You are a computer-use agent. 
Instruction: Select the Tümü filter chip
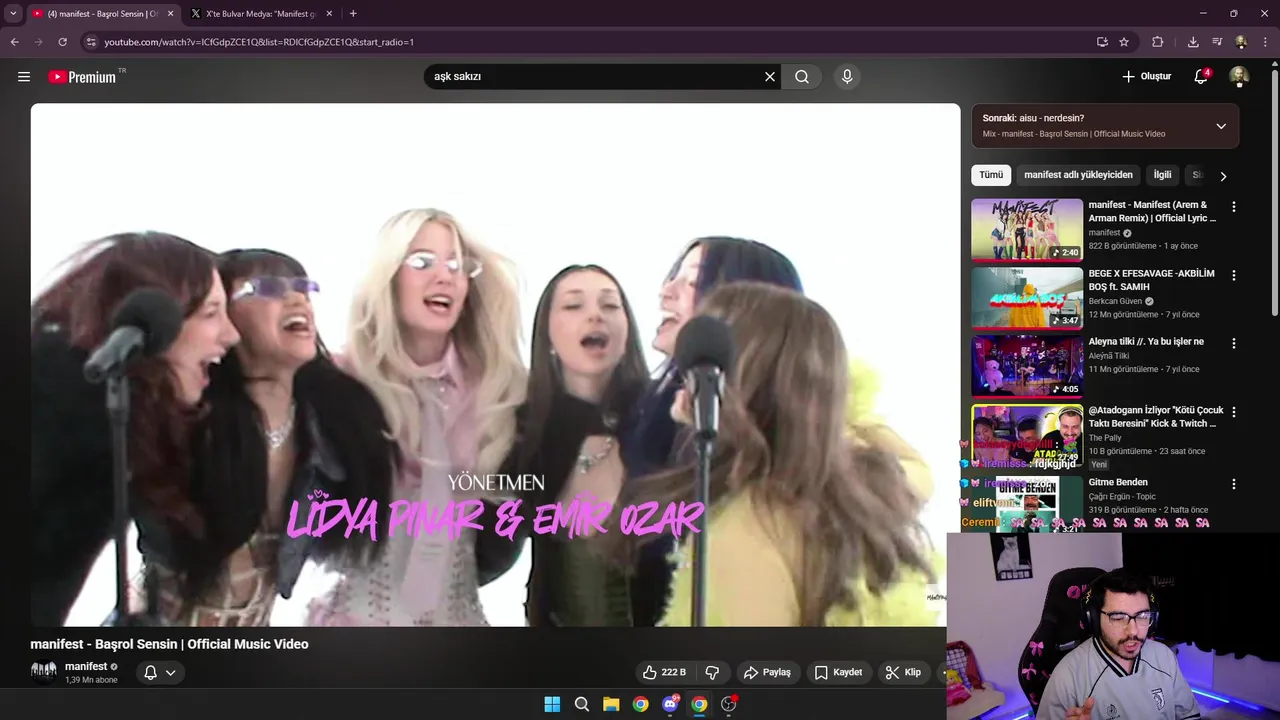(x=991, y=175)
